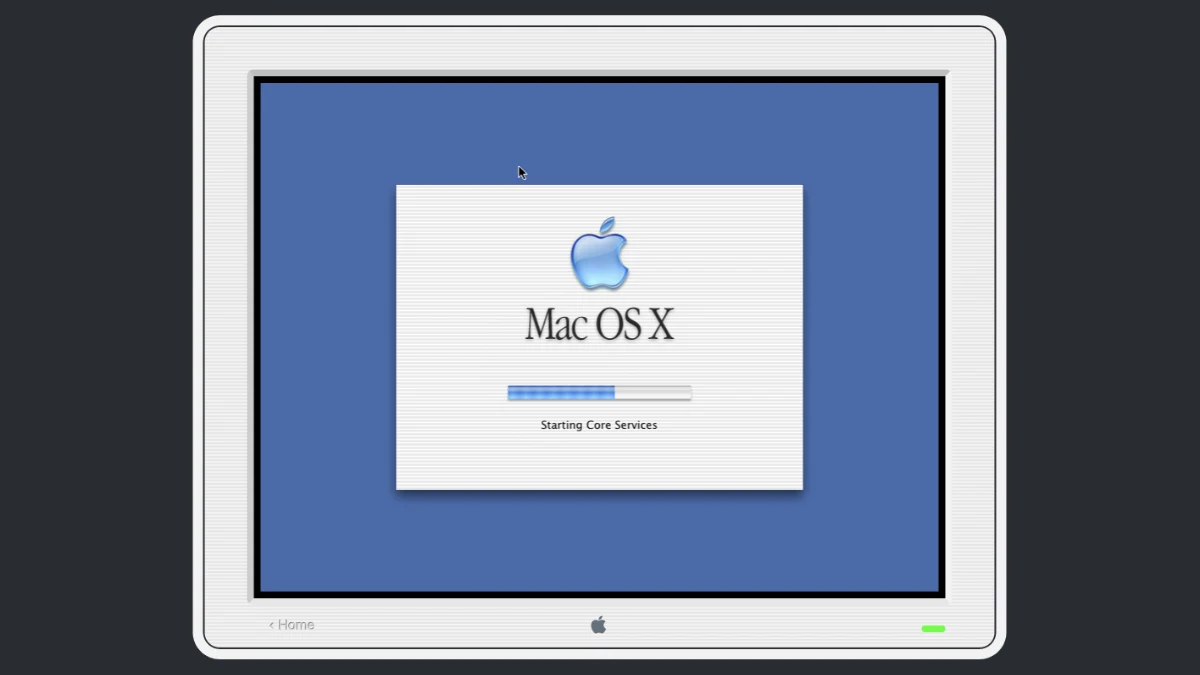Click the "Mac OS X" title text
Image resolution: width=1200 pixels, height=675 pixels.
point(599,324)
